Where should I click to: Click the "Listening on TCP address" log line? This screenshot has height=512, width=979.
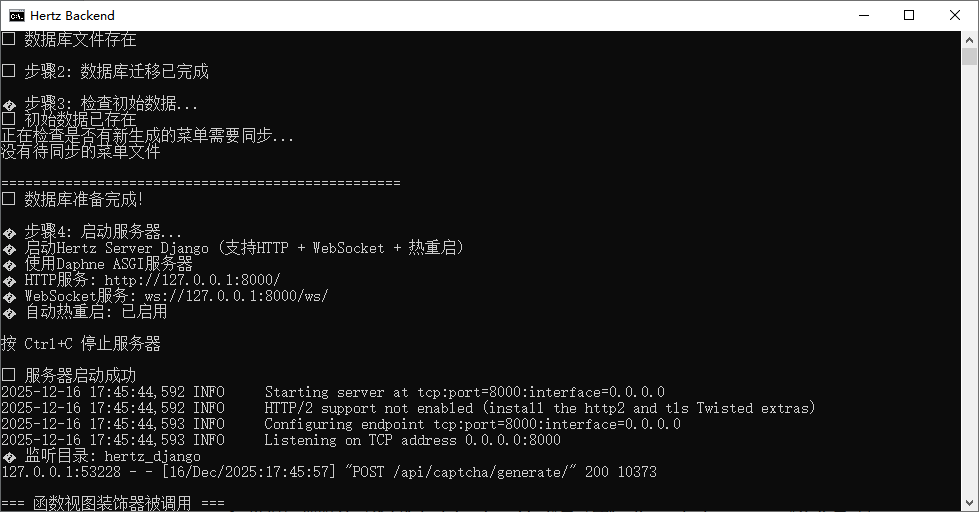click(412, 440)
